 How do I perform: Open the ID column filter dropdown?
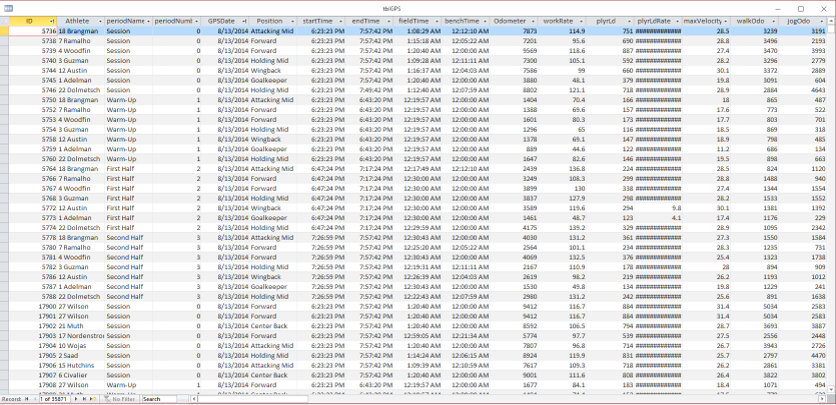click(x=51, y=20)
